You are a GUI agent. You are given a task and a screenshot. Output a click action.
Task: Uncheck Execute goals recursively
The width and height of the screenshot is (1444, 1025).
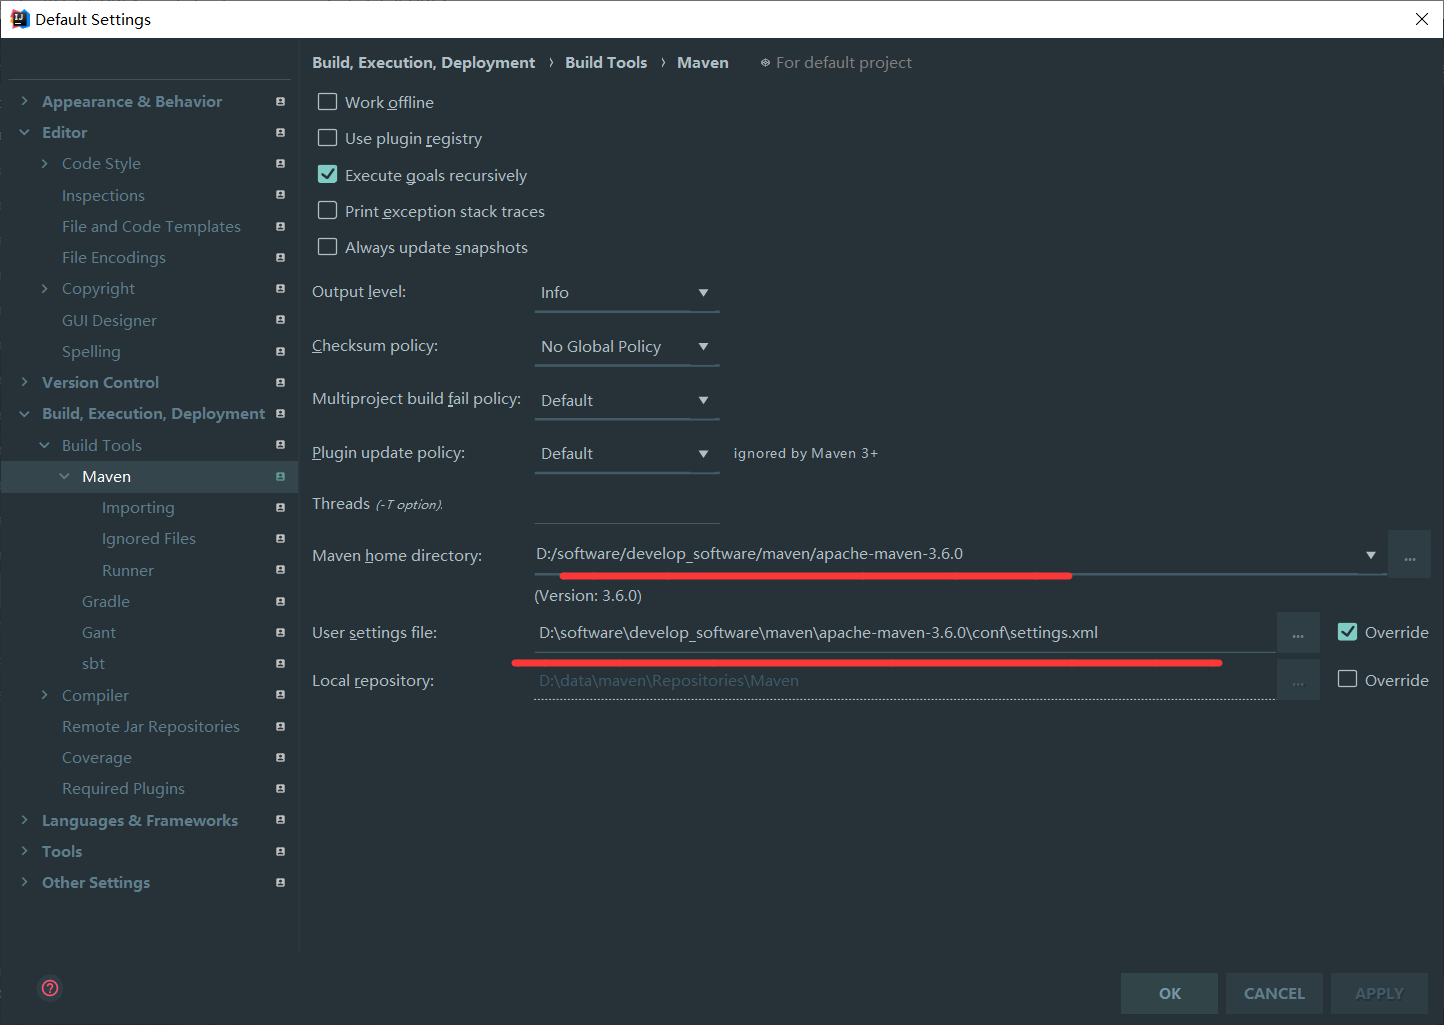327,174
